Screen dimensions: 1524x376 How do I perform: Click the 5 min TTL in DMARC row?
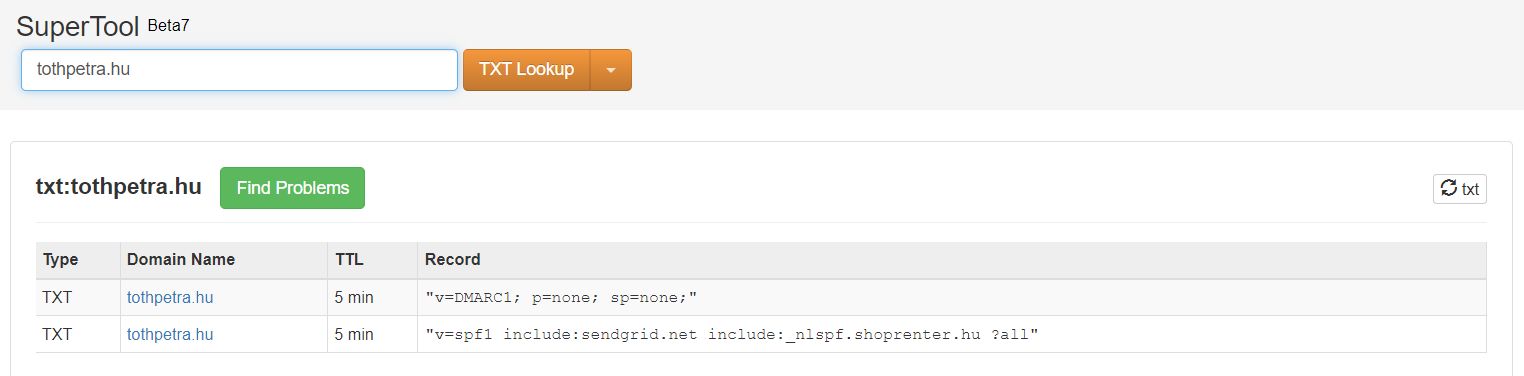(354, 298)
